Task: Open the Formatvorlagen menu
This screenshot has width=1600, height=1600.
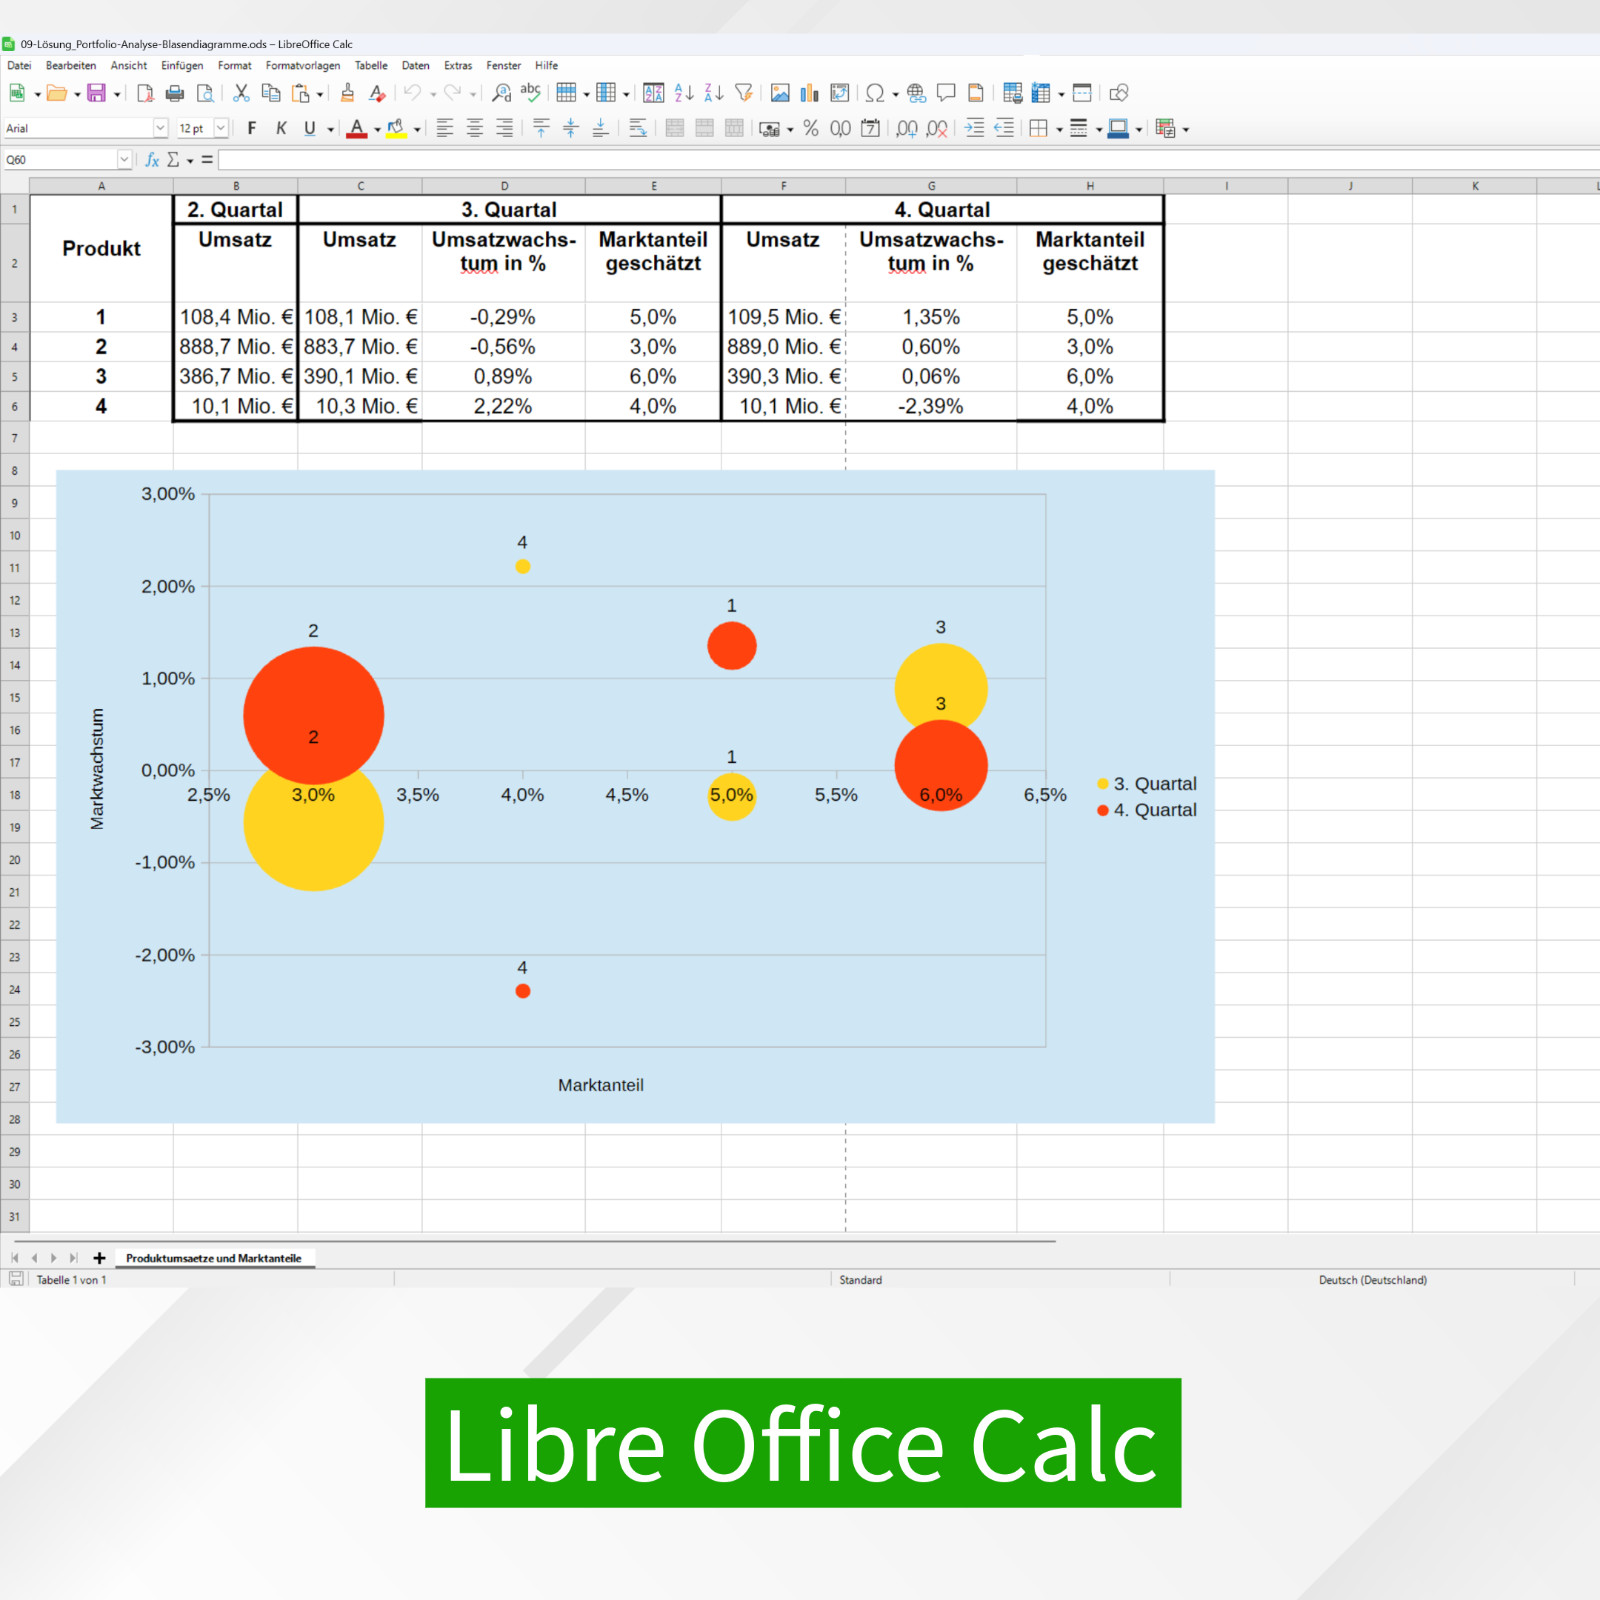Action: (303, 66)
